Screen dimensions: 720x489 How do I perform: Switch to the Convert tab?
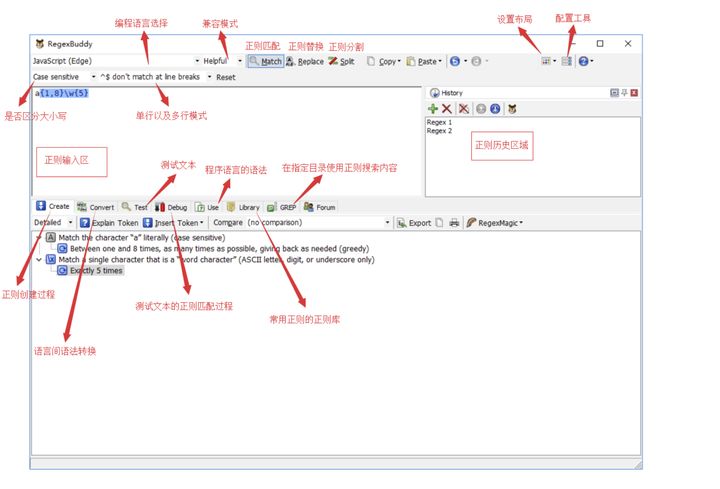[x=96, y=207]
